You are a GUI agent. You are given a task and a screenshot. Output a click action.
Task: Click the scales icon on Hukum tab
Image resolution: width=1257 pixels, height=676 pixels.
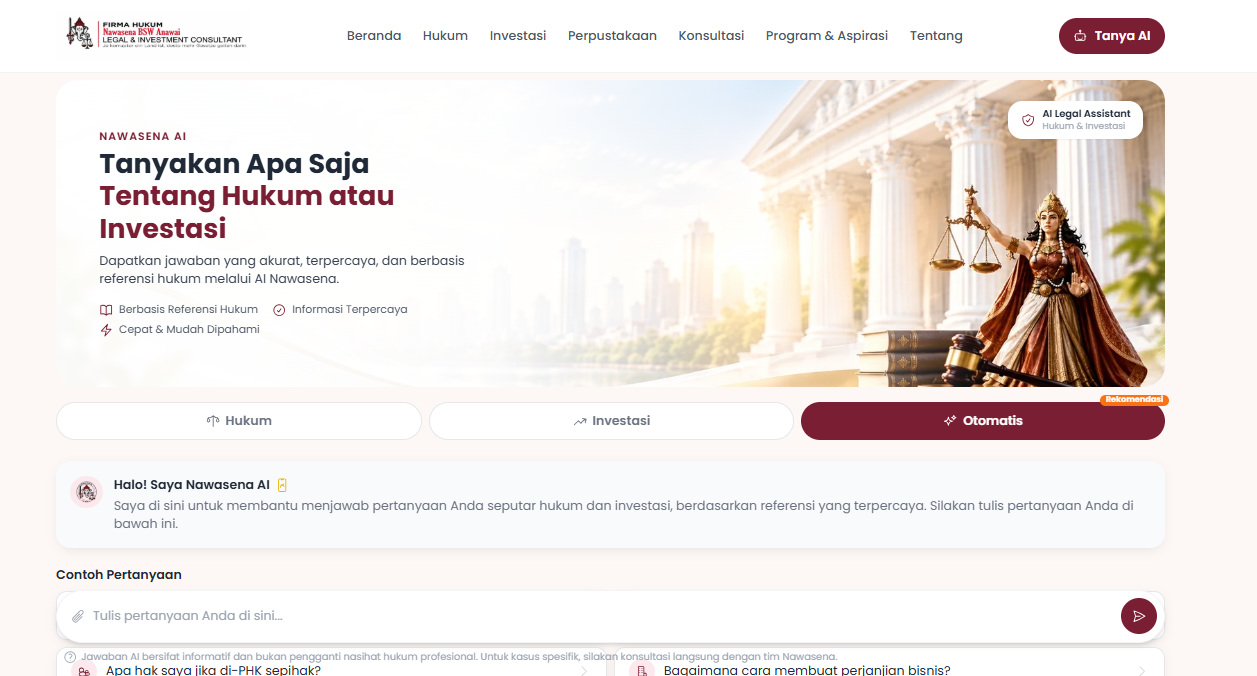212,421
